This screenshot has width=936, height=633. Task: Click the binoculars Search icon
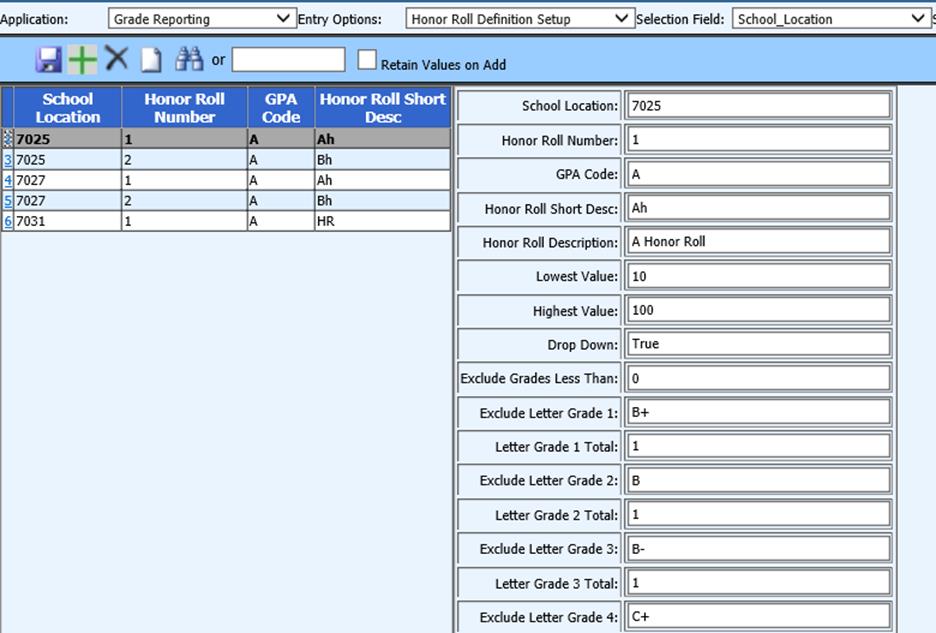188,60
